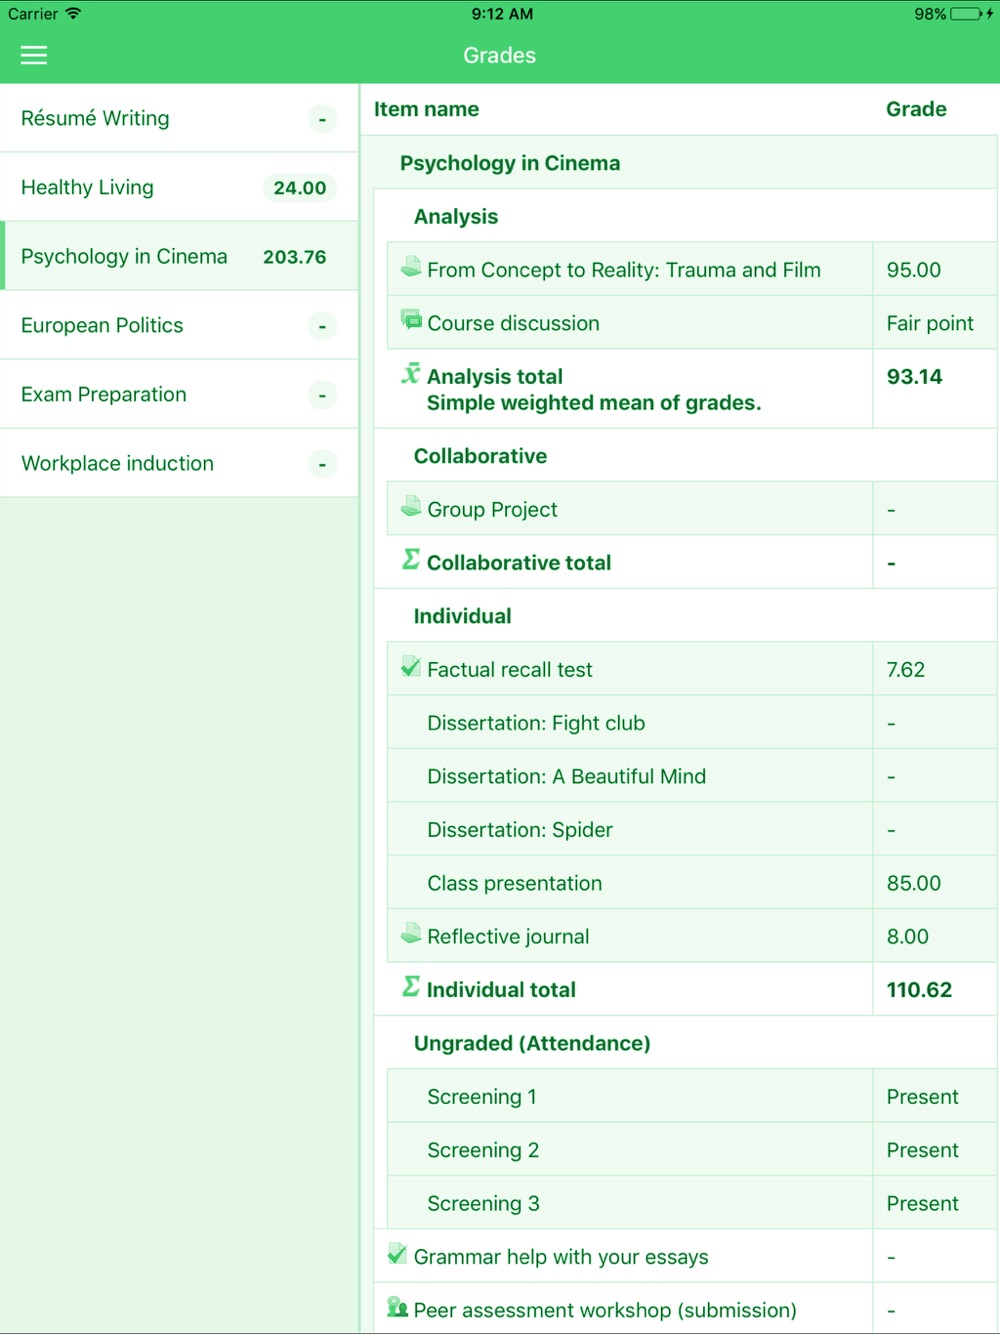Tap Dissertation: A Beautiful Mind row
1000x1334 pixels.
click(x=692, y=776)
